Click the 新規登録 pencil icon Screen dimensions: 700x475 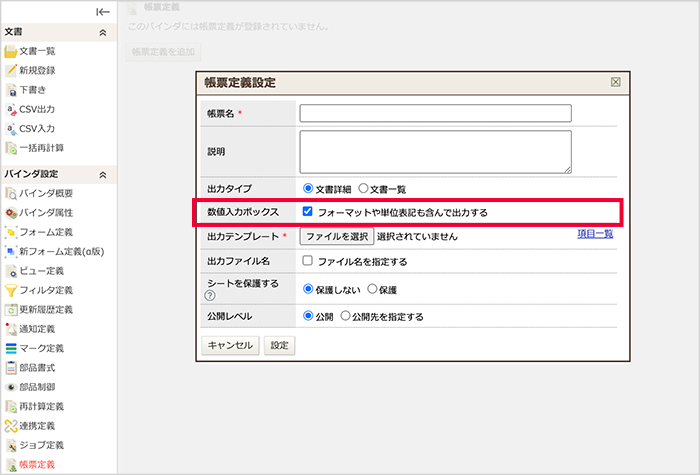(x=11, y=71)
